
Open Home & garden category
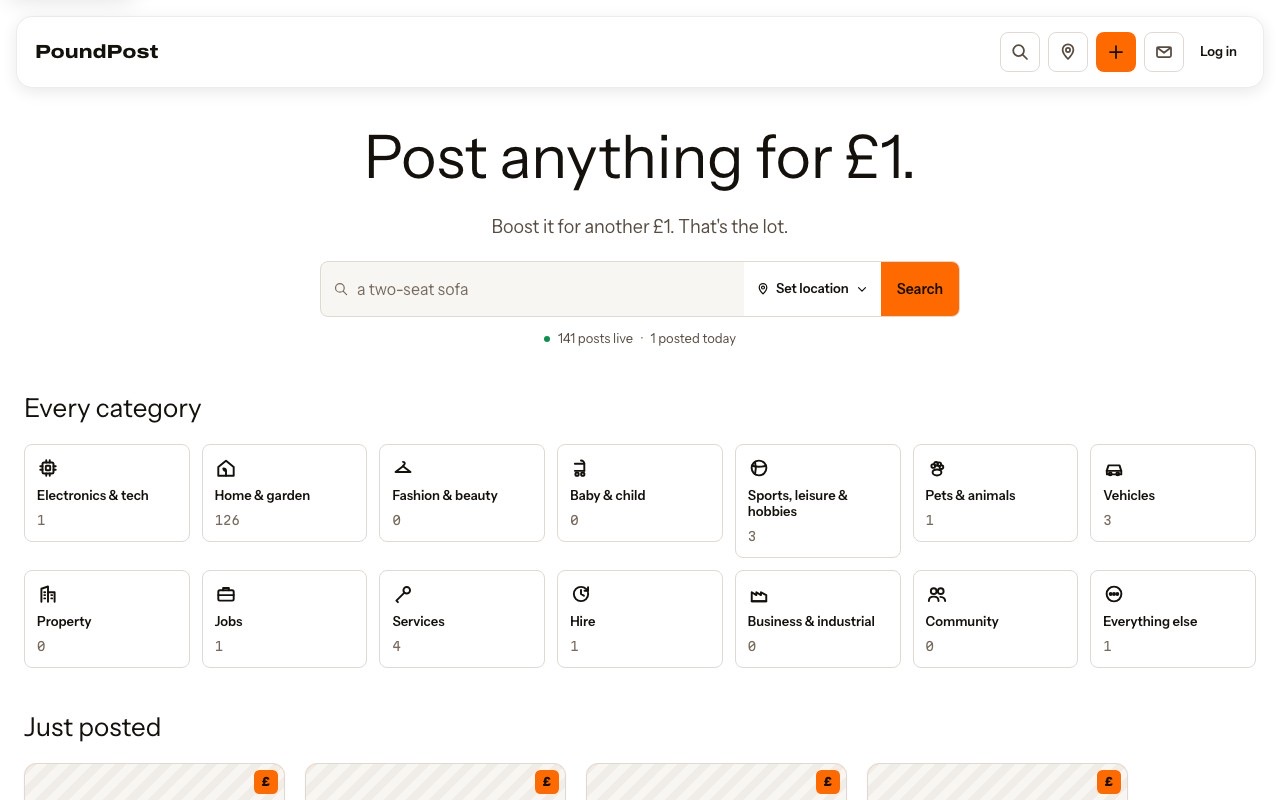pyautogui.click(x=284, y=493)
